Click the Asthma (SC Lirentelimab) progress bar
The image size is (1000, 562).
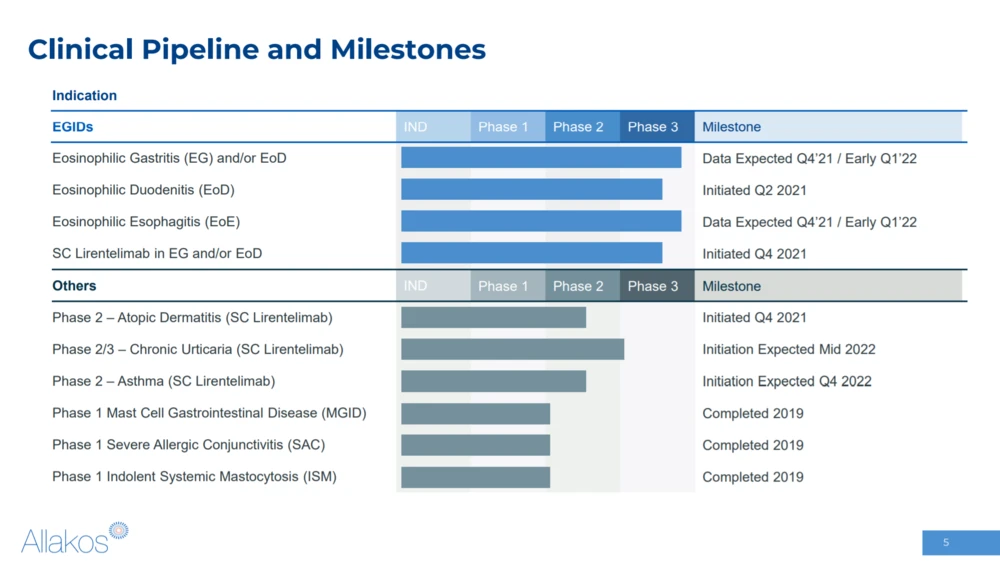(493, 381)
